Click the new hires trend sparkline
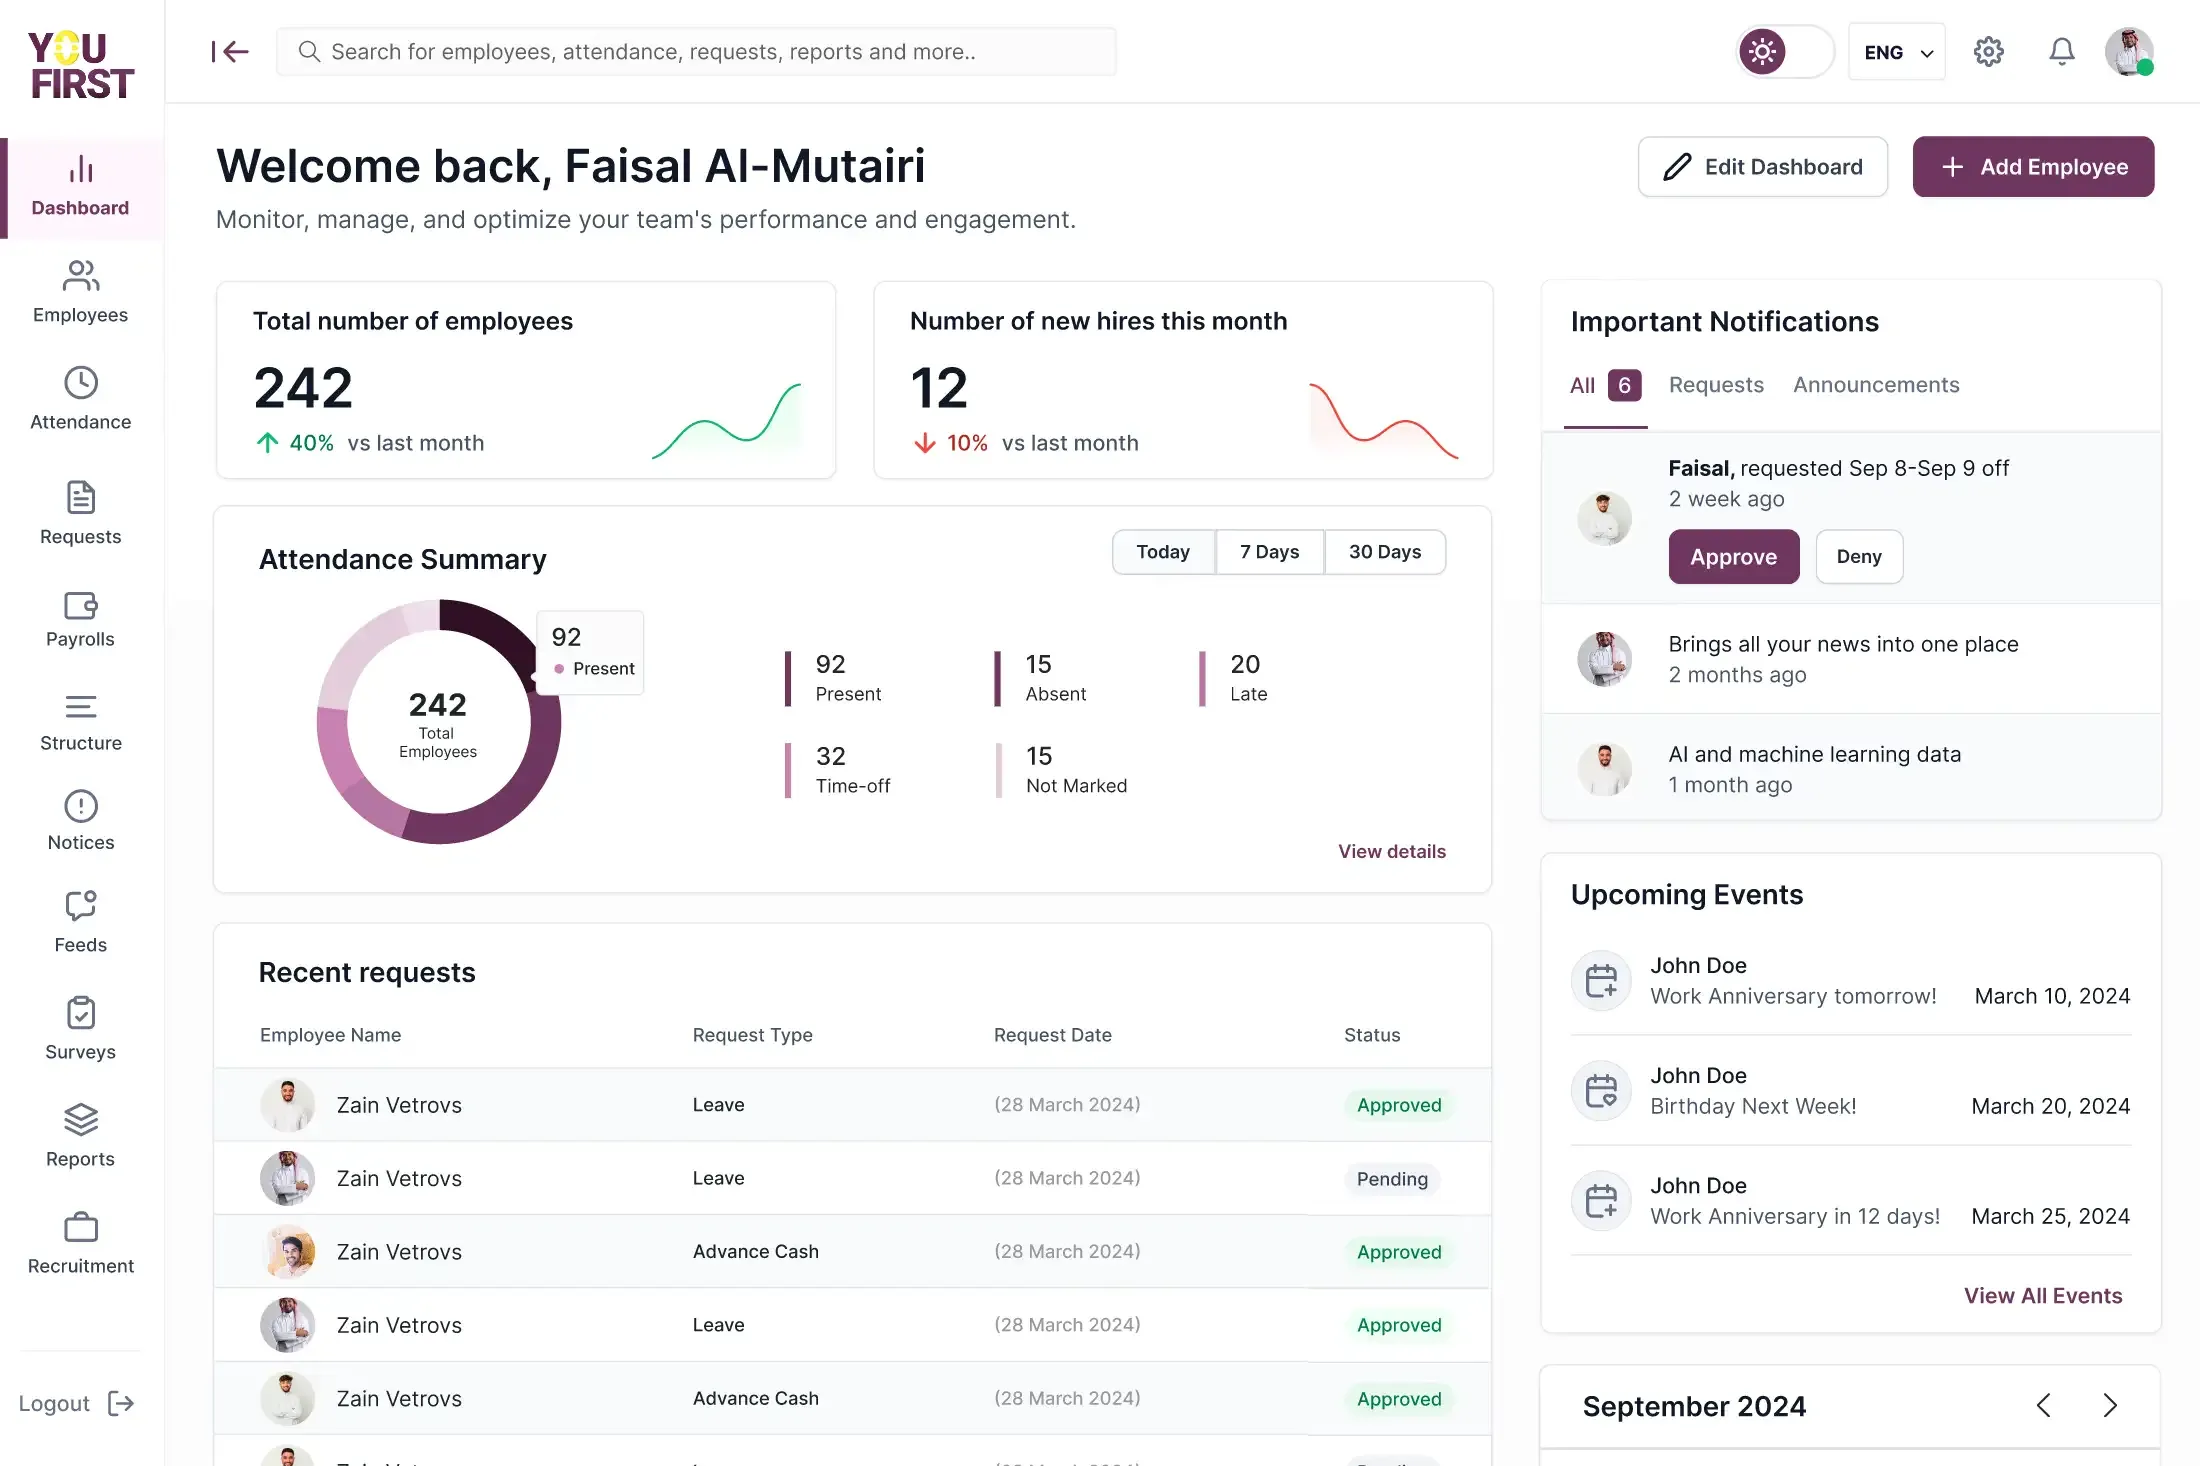This screenshot has width=2200, height=1466. tap(1384, 420)
